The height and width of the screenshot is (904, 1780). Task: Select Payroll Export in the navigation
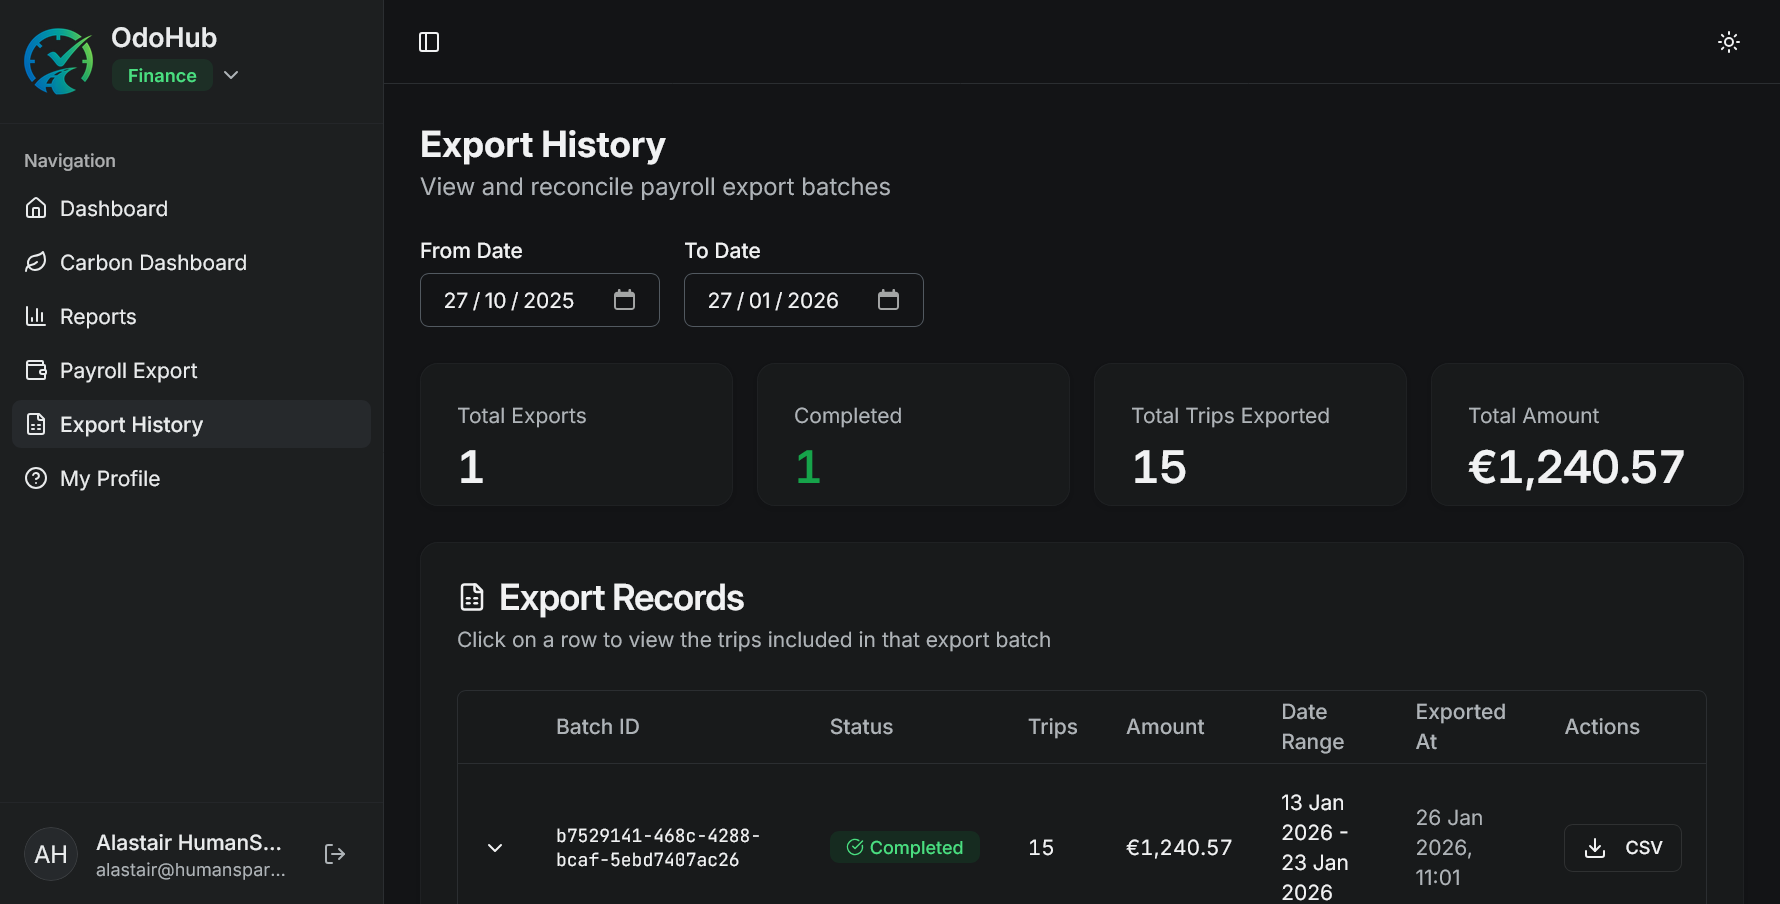(127, 370)
